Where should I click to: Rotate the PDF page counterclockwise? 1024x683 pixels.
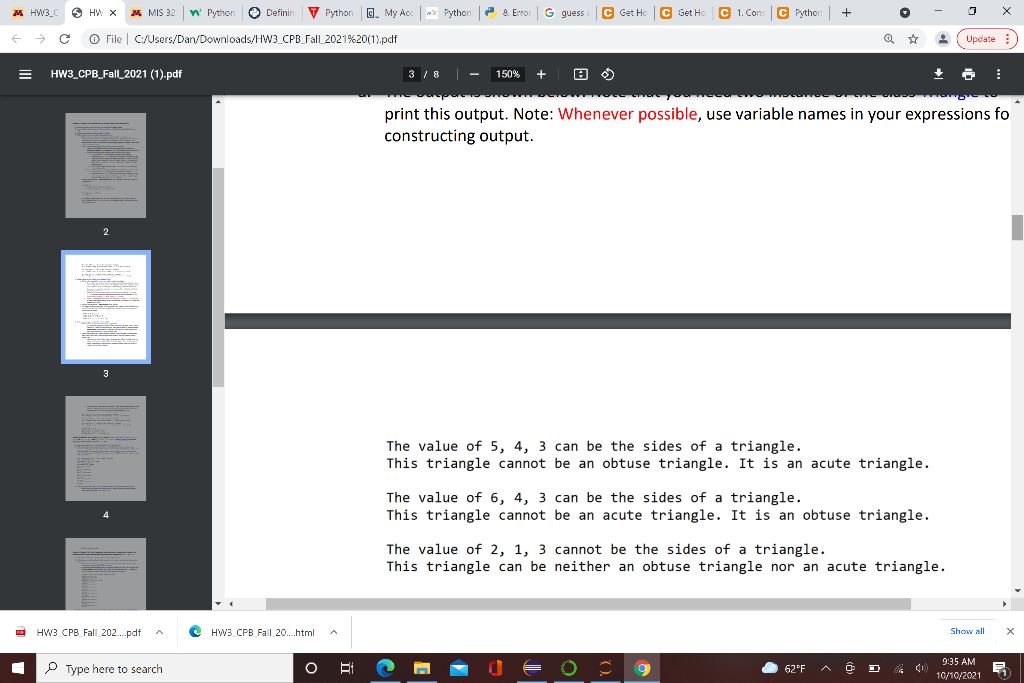point(609,73)
